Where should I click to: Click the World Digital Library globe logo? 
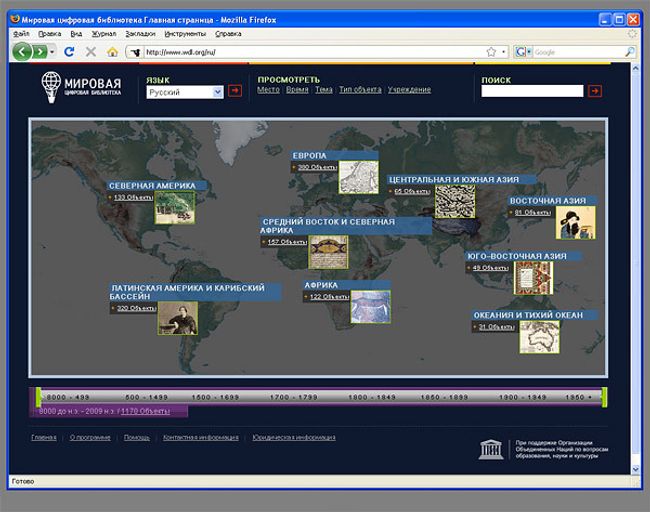point(51,87)
